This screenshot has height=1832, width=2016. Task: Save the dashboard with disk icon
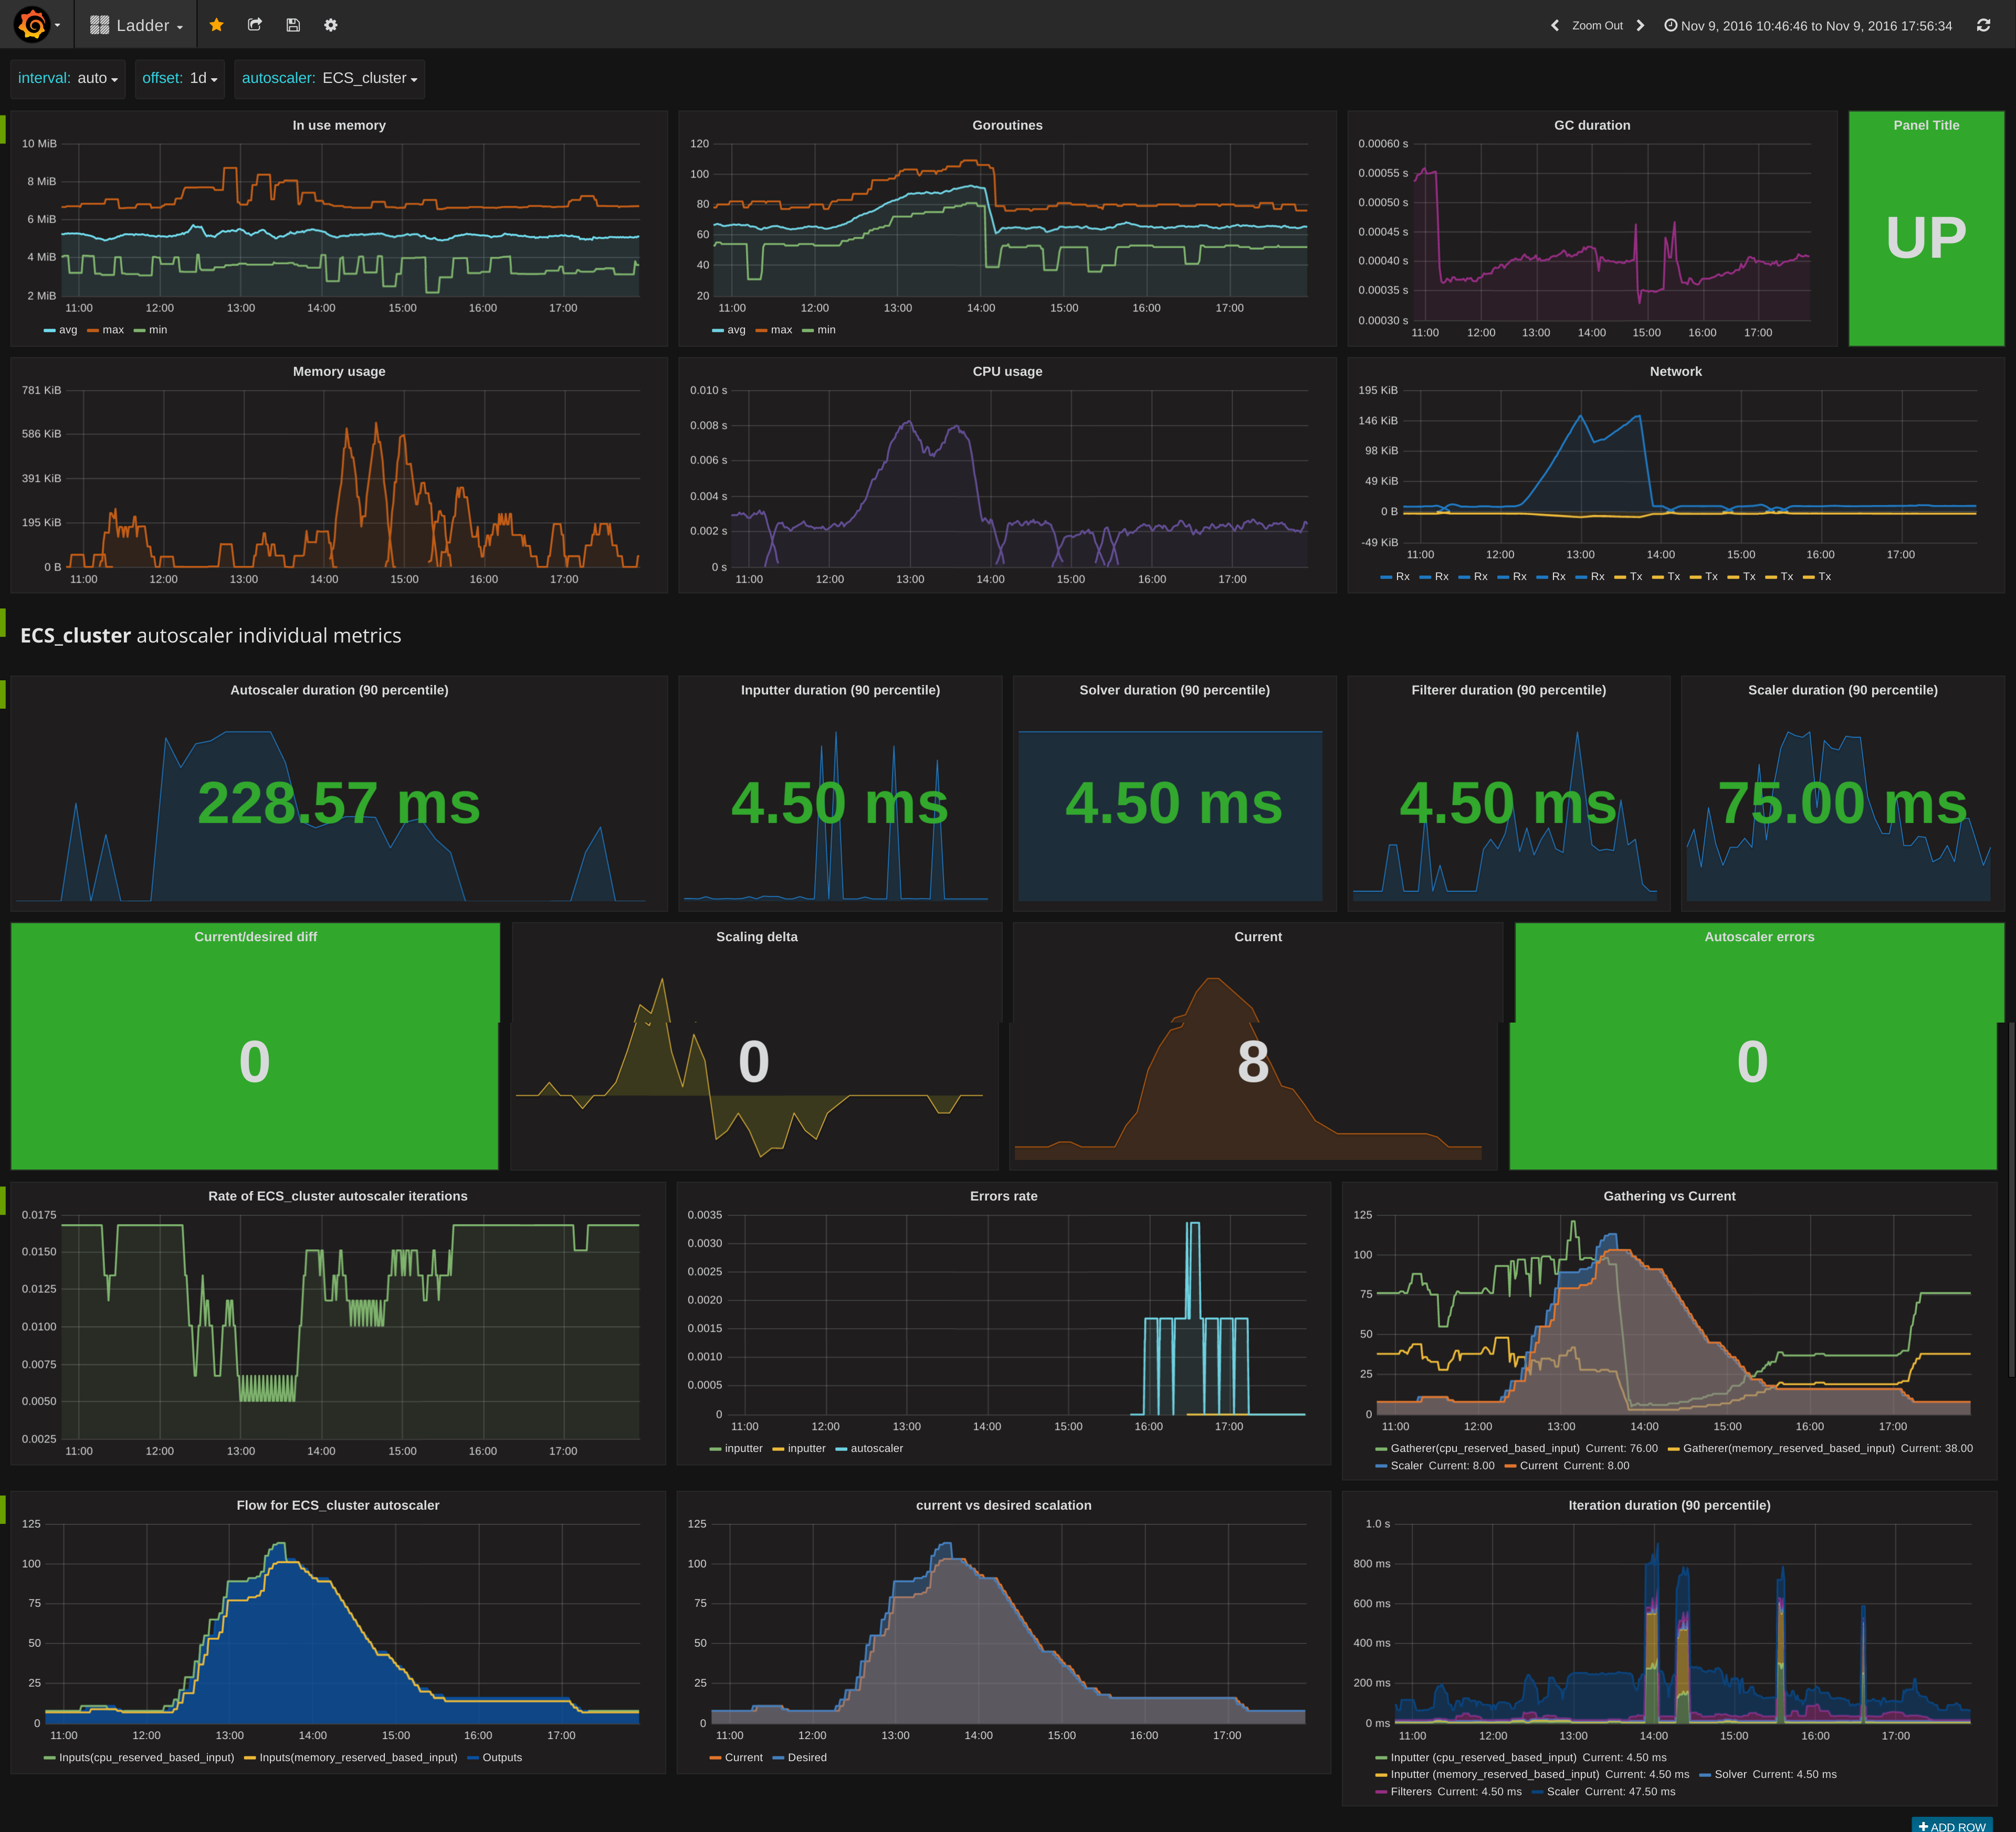click(293, 25)
